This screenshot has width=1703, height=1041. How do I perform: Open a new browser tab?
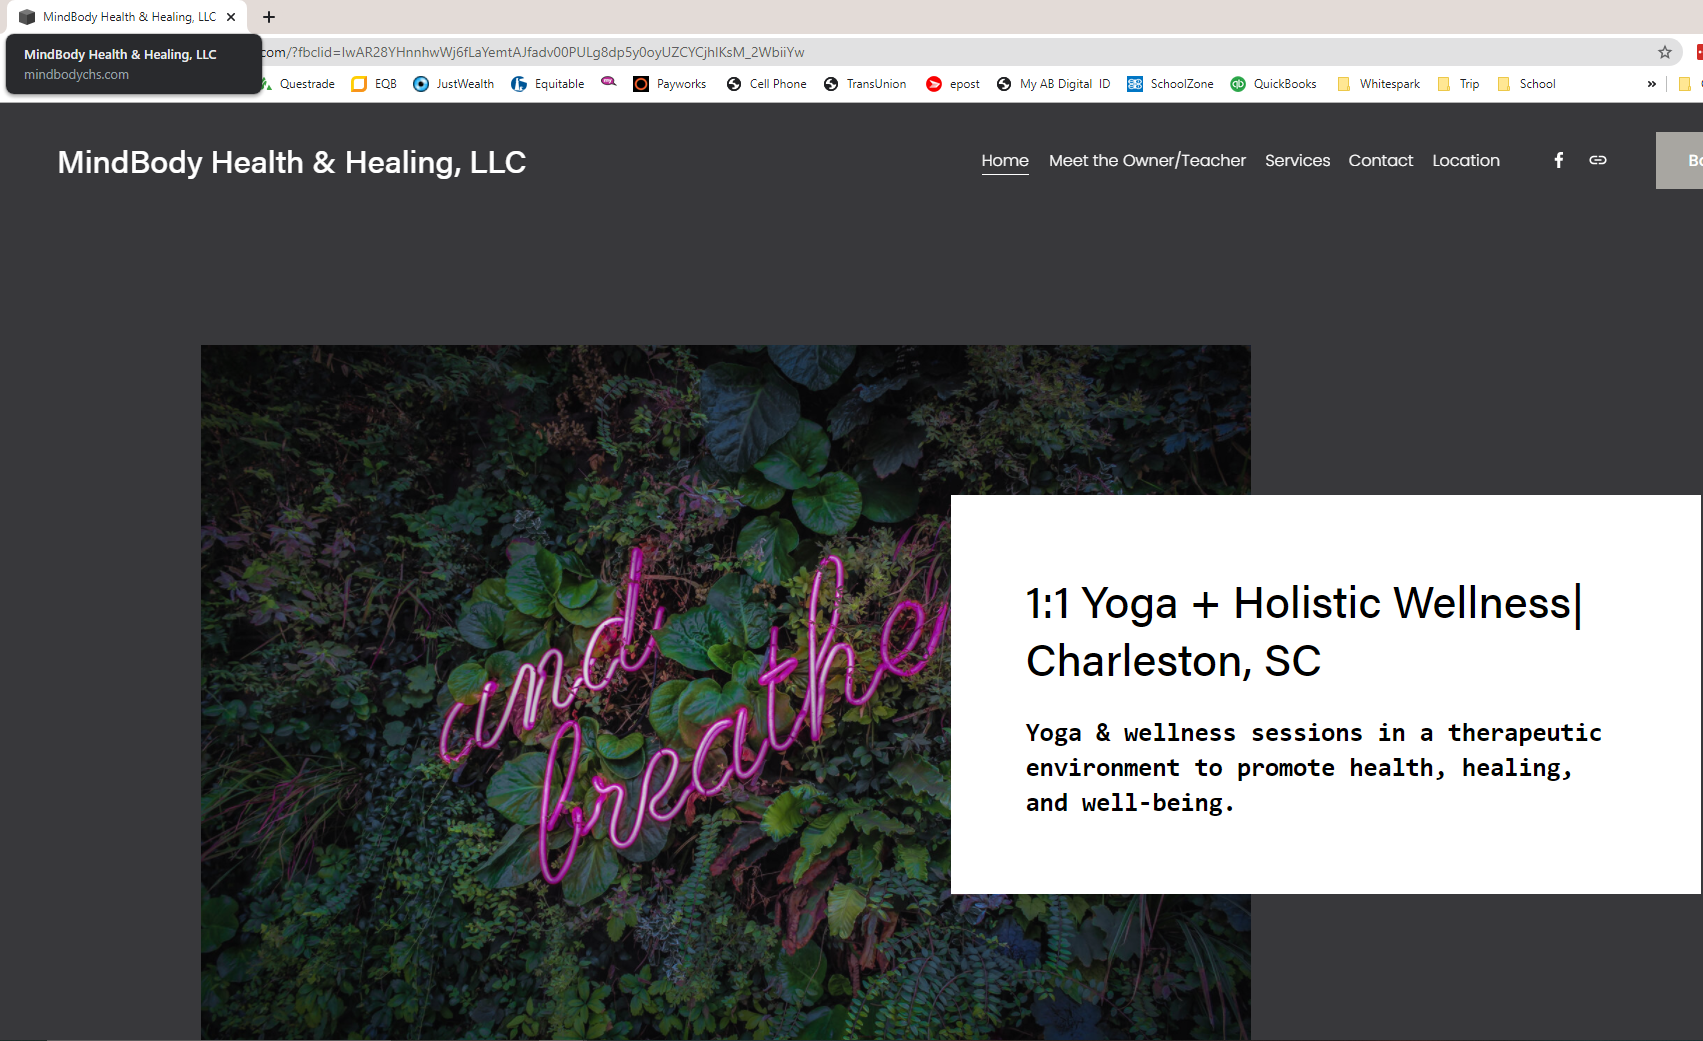[269, 17]
